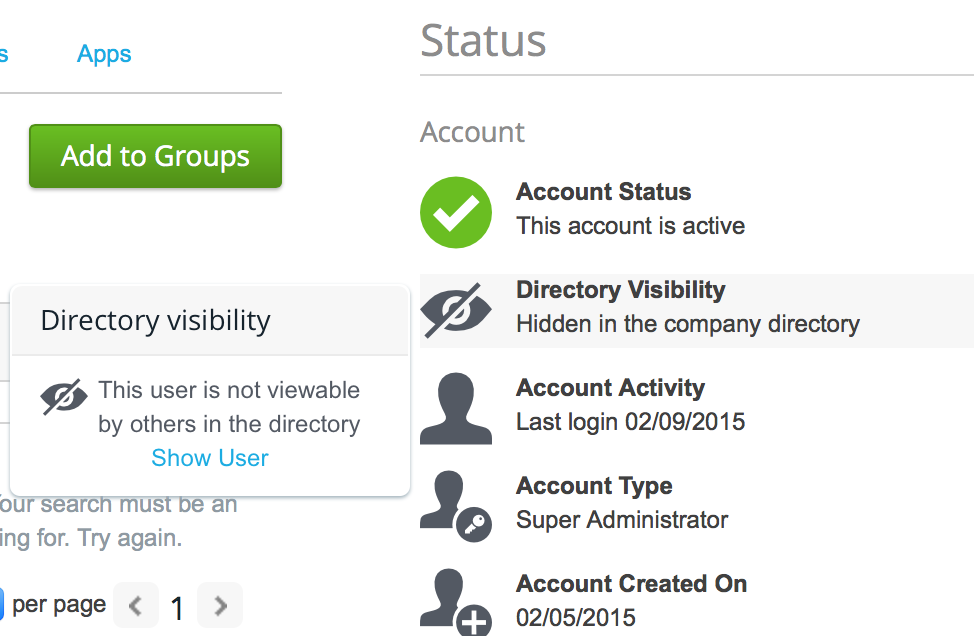Image resolution: width=978 pixels, height=636 pixels.
Task: Open the Apps tab
Action: pos(104,54)
